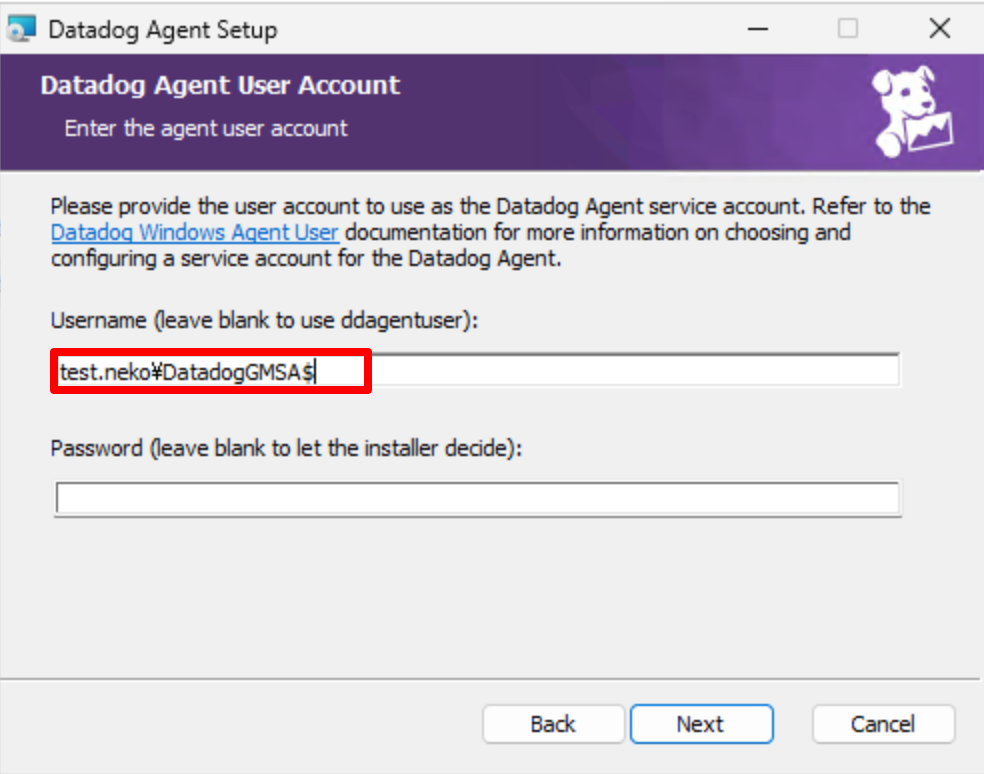
Task: Click the Datadog dog logo
Action: (x=912, y=112)
